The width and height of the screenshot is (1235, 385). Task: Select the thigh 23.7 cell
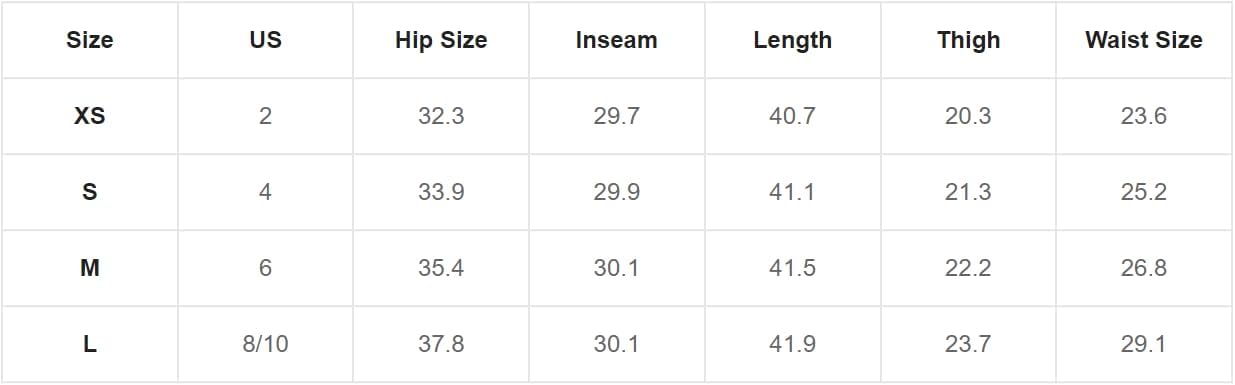968,344
